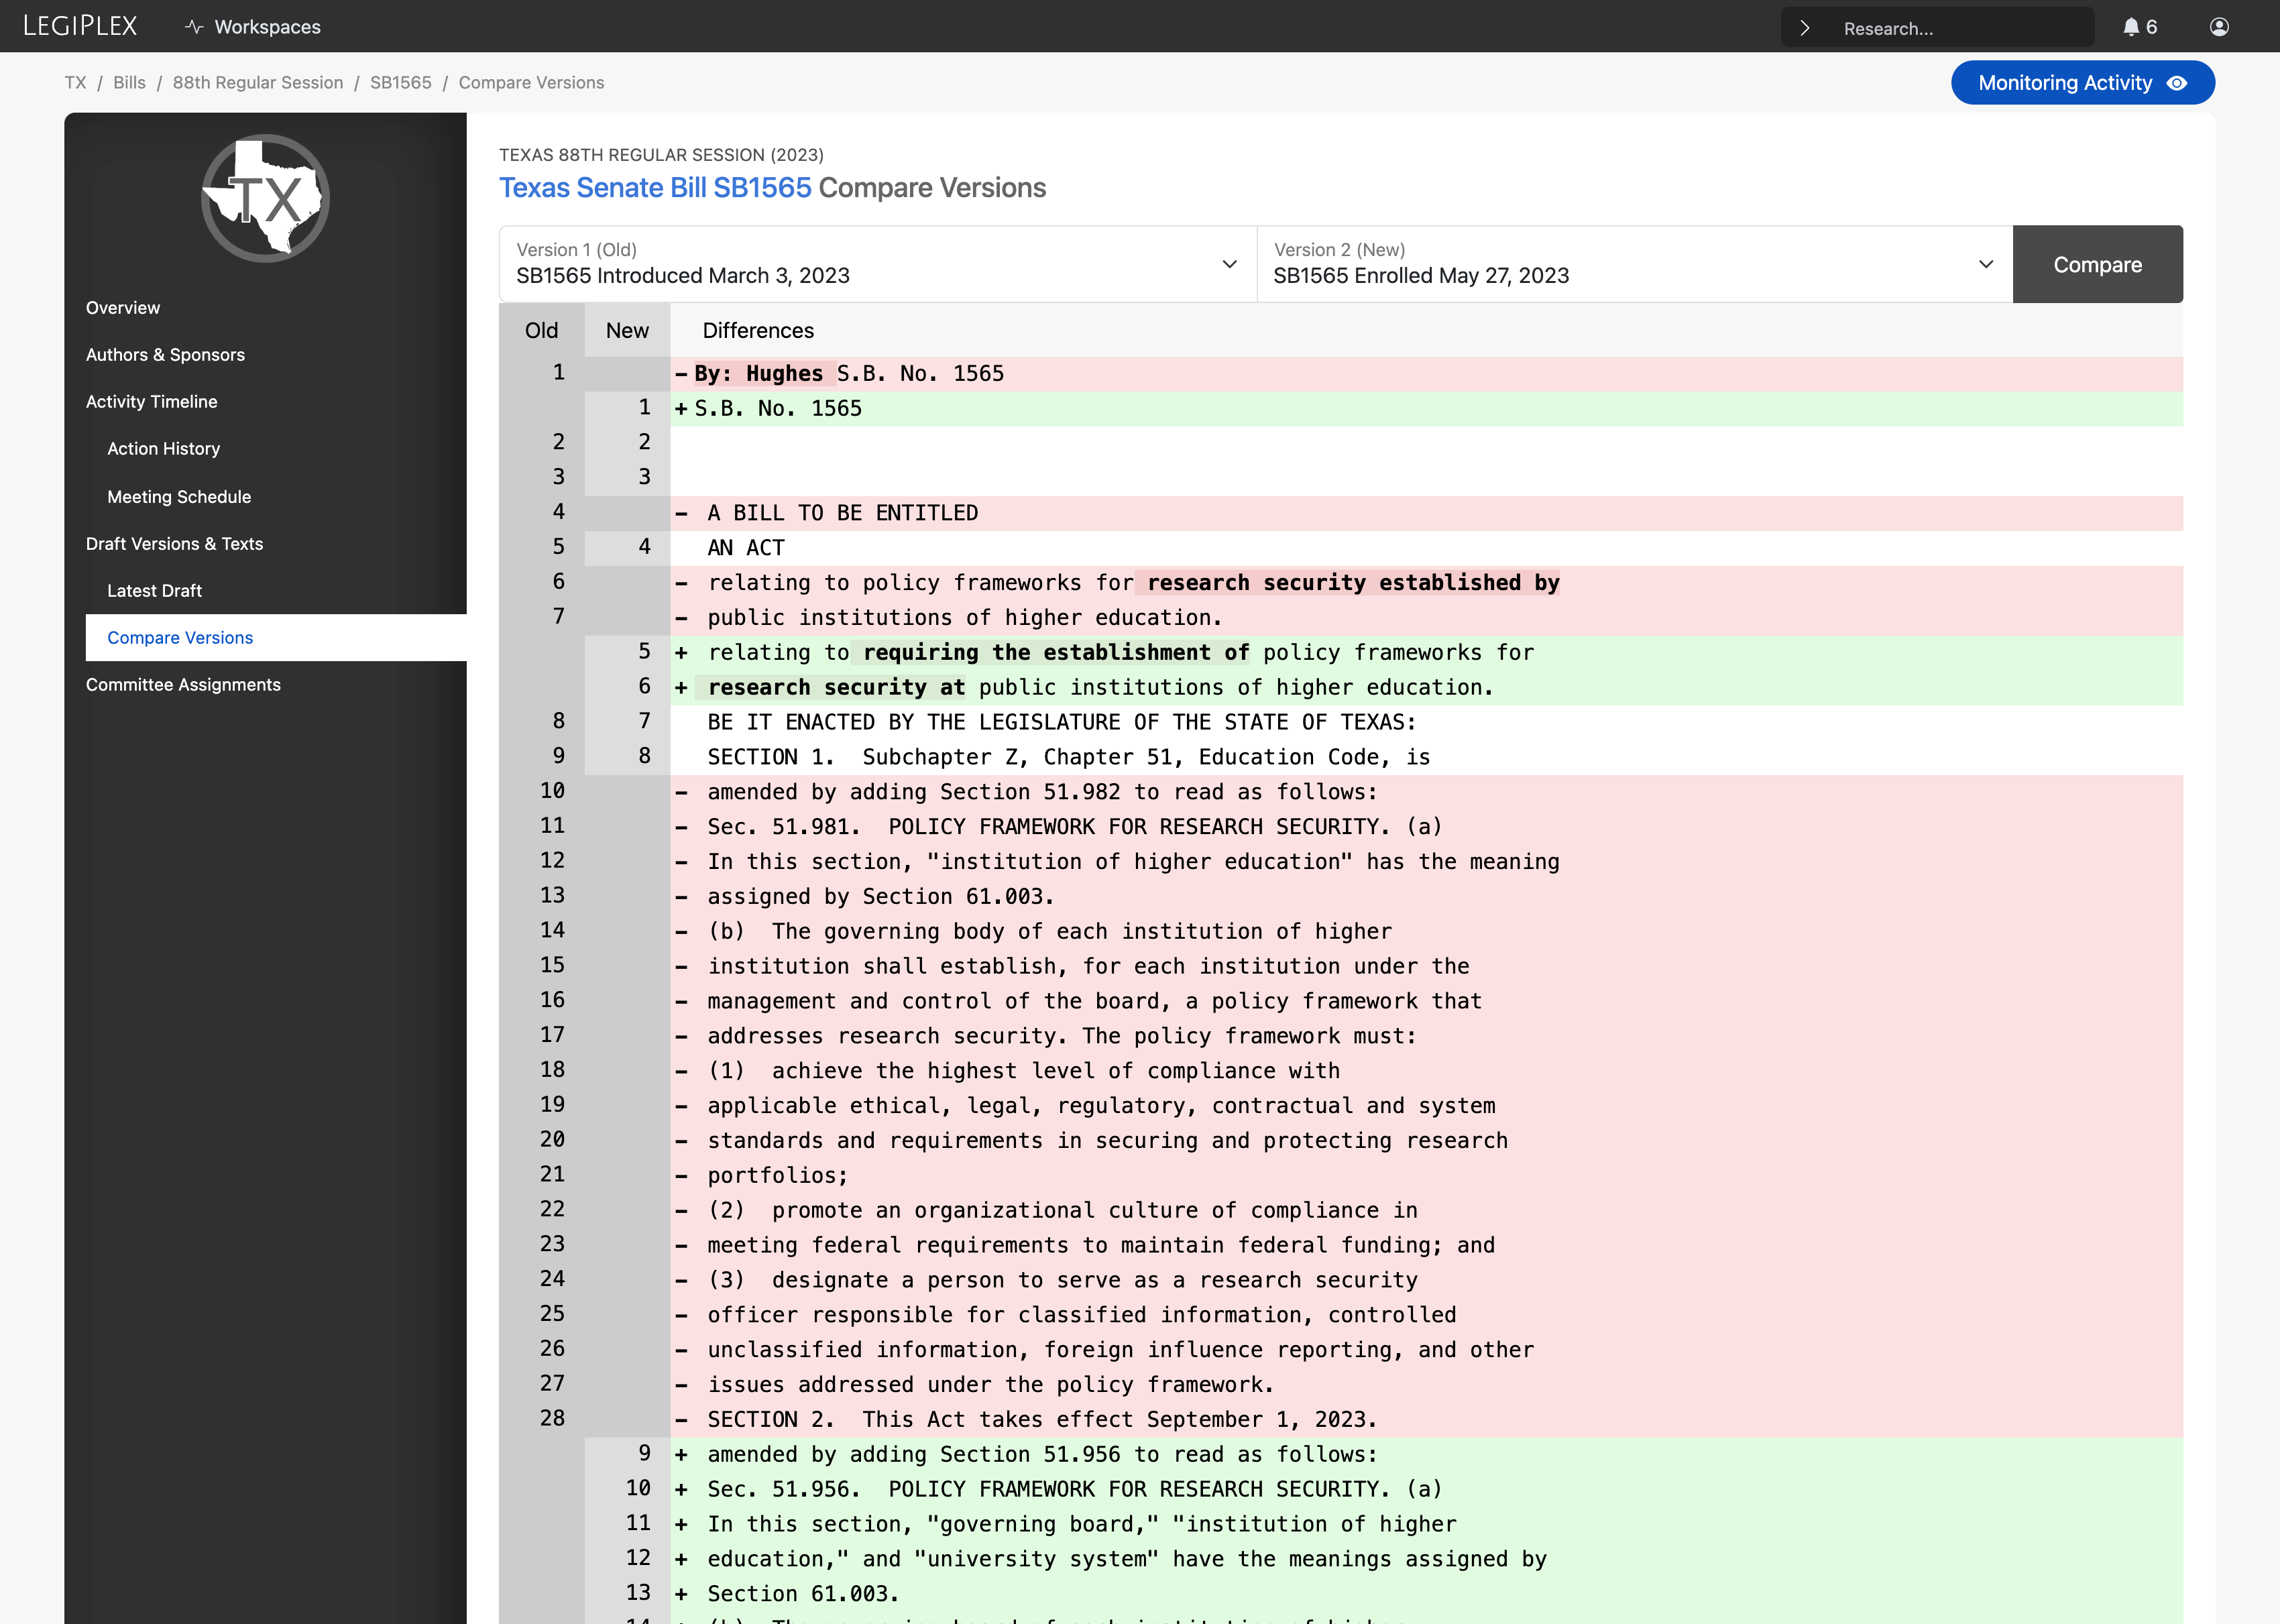Image resolution: width=2280 pixels, height=1624 pixels.
Task: Open the Workspaces menu
Action: (253, 27)
